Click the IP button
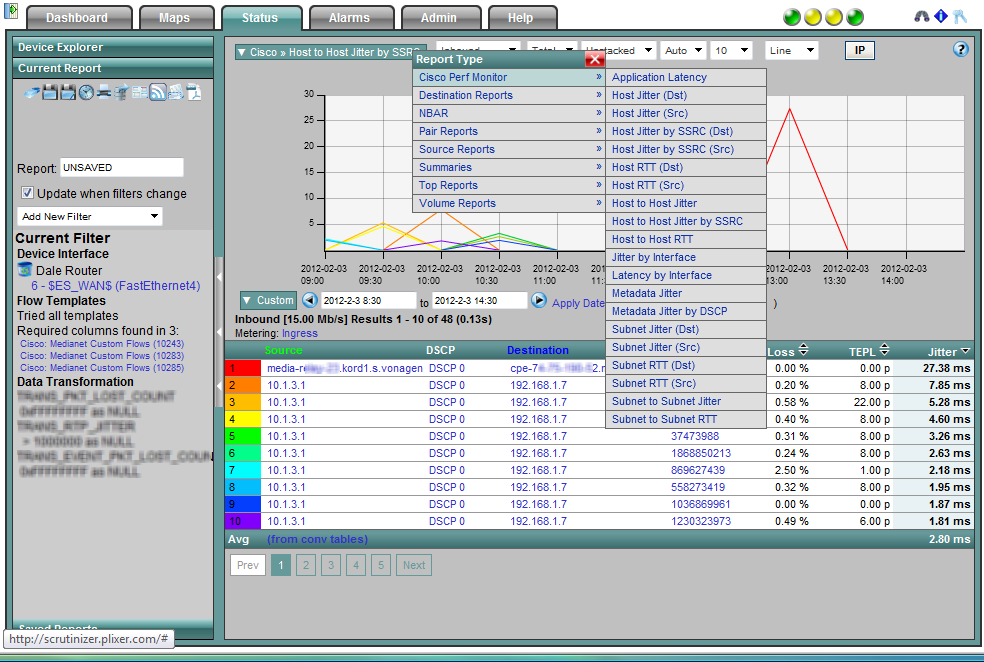 [x=859, y=50]
